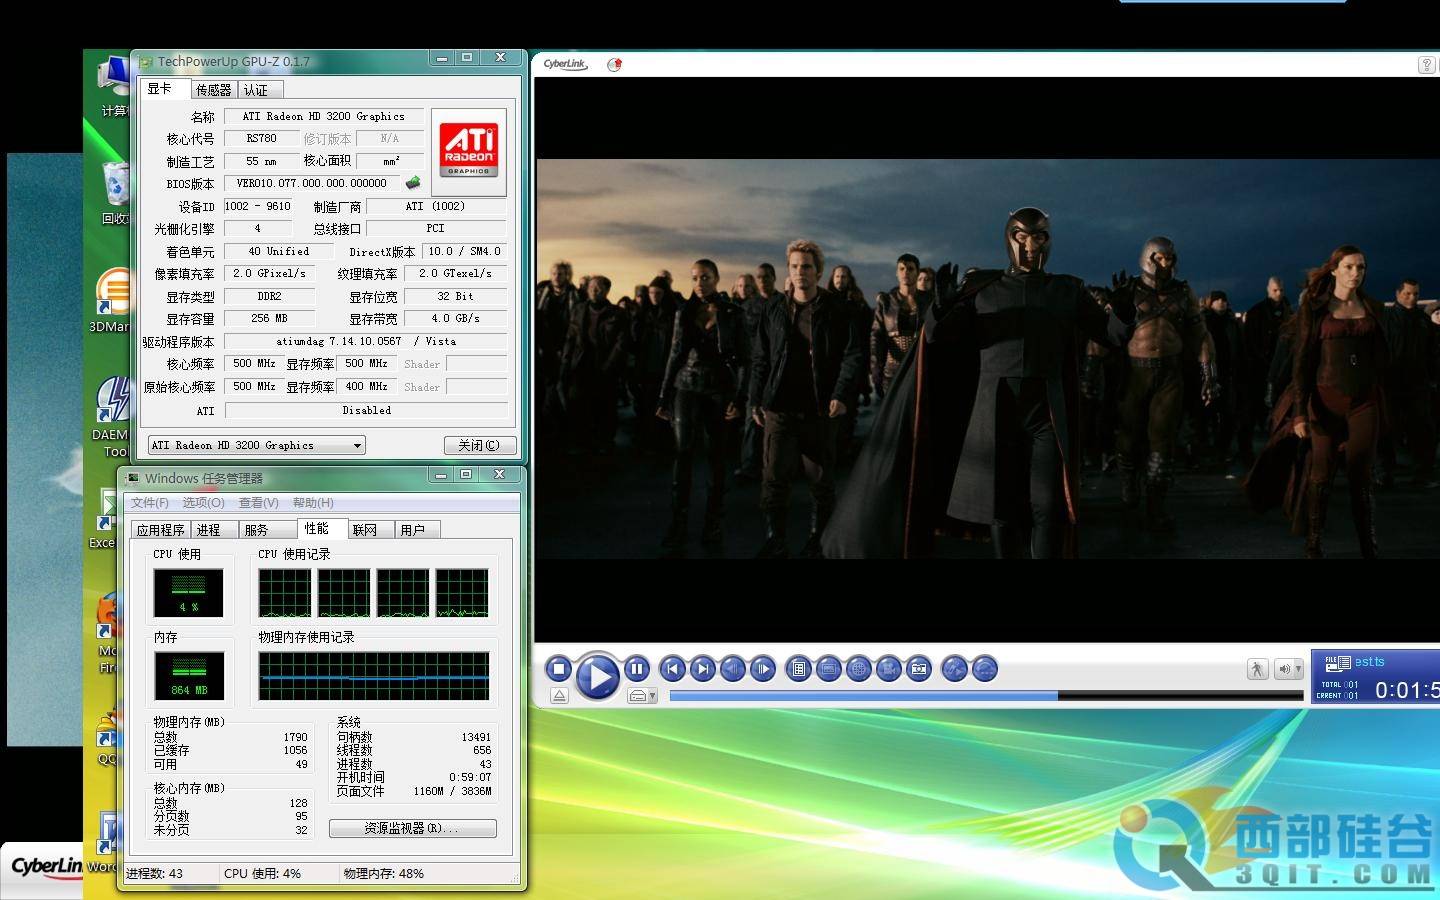Jump to the previous chapter

click(x=673, y=669)
